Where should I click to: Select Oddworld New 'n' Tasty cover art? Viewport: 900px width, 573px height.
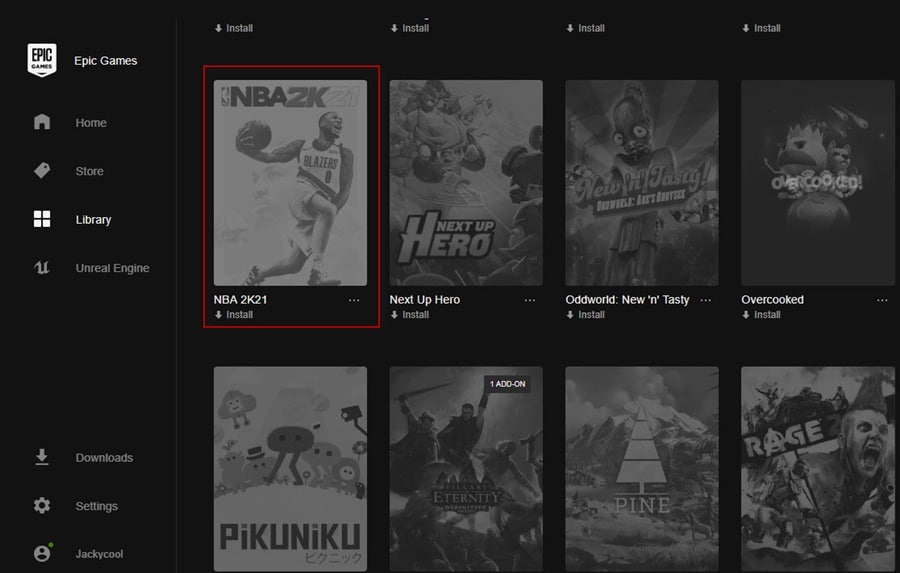click(x=642, y=183)
